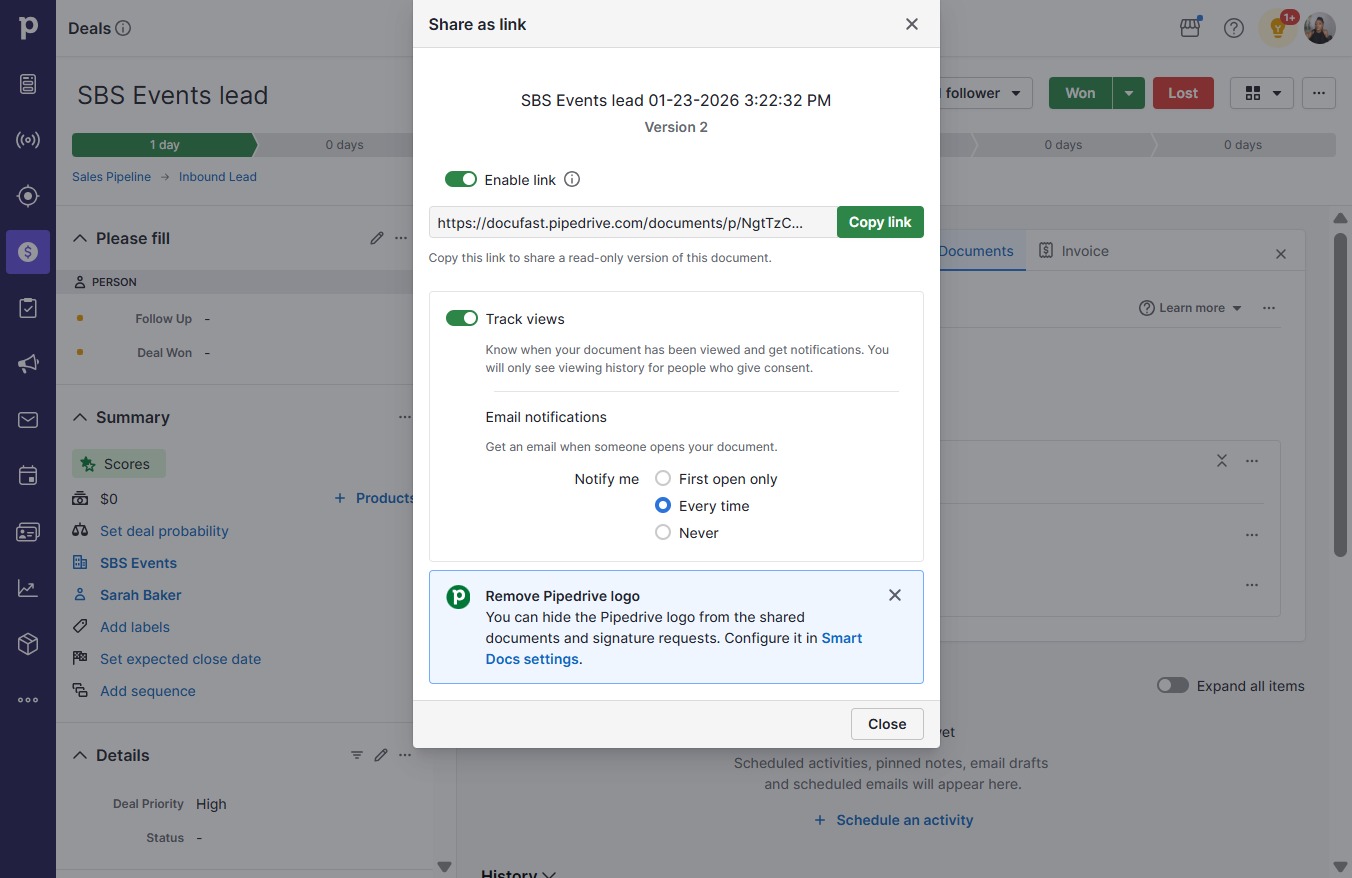Edit the Details section with pencil
The width and height of the screenshot is (1352, 878).
pos(381,755)
